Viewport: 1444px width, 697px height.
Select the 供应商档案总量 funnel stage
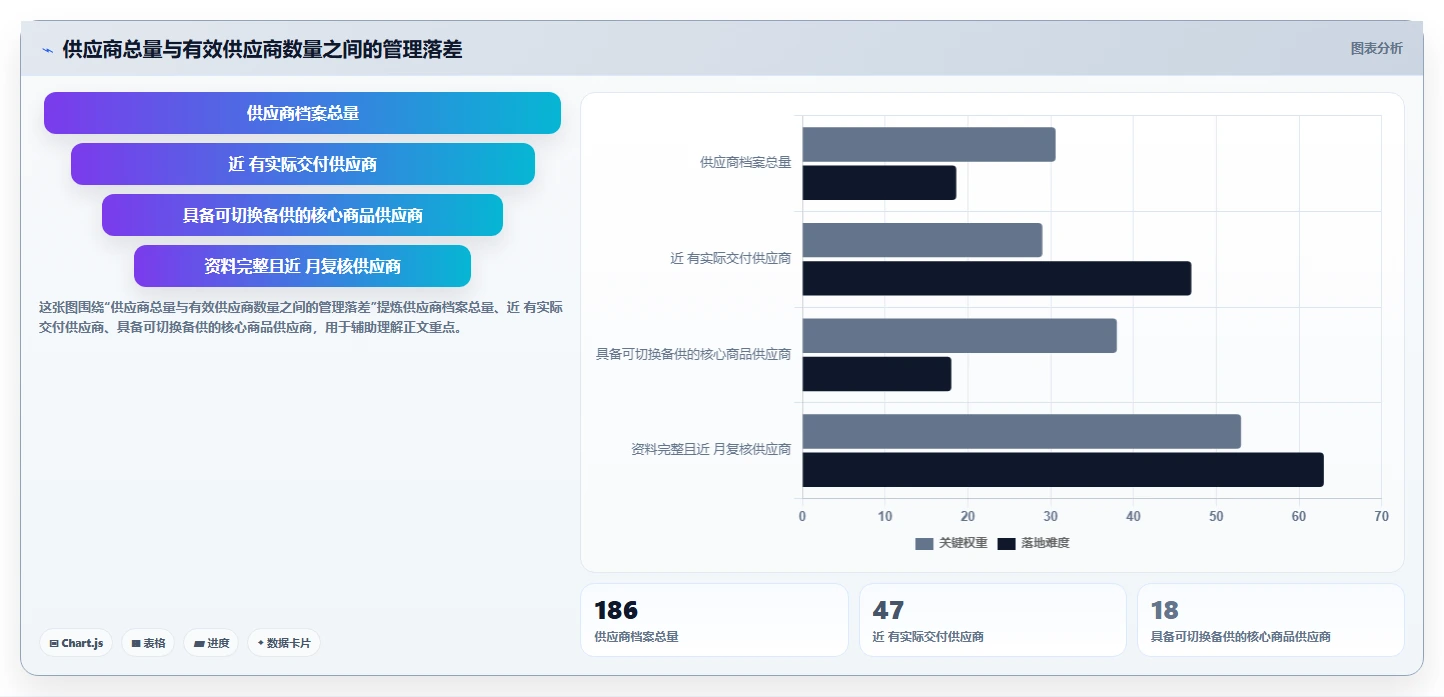click(x=302, y=113)
